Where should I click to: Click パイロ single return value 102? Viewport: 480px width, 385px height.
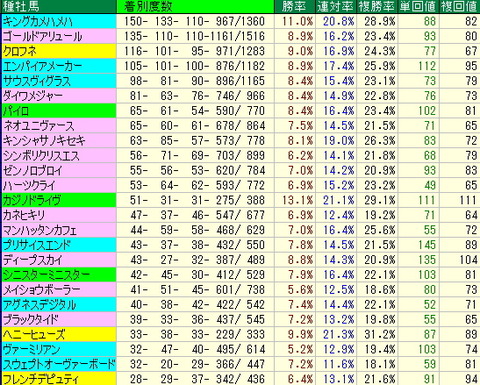[427, 111]
